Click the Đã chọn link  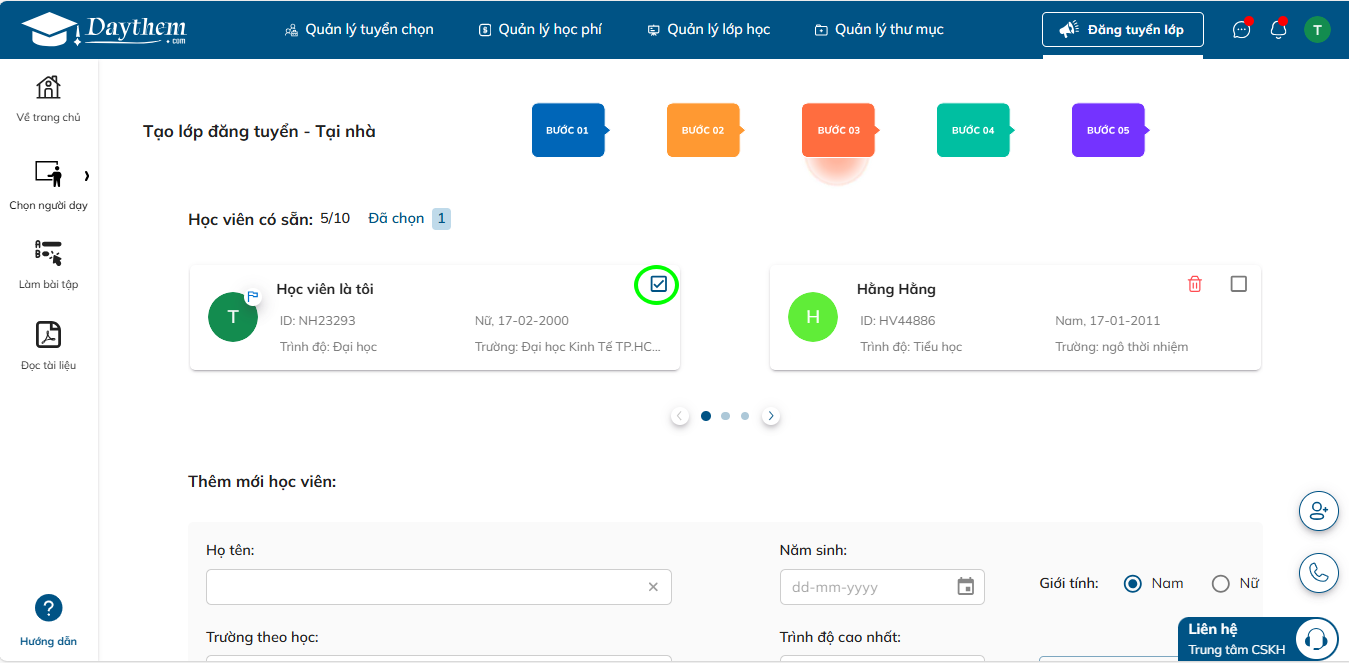(x=396, y=218)
